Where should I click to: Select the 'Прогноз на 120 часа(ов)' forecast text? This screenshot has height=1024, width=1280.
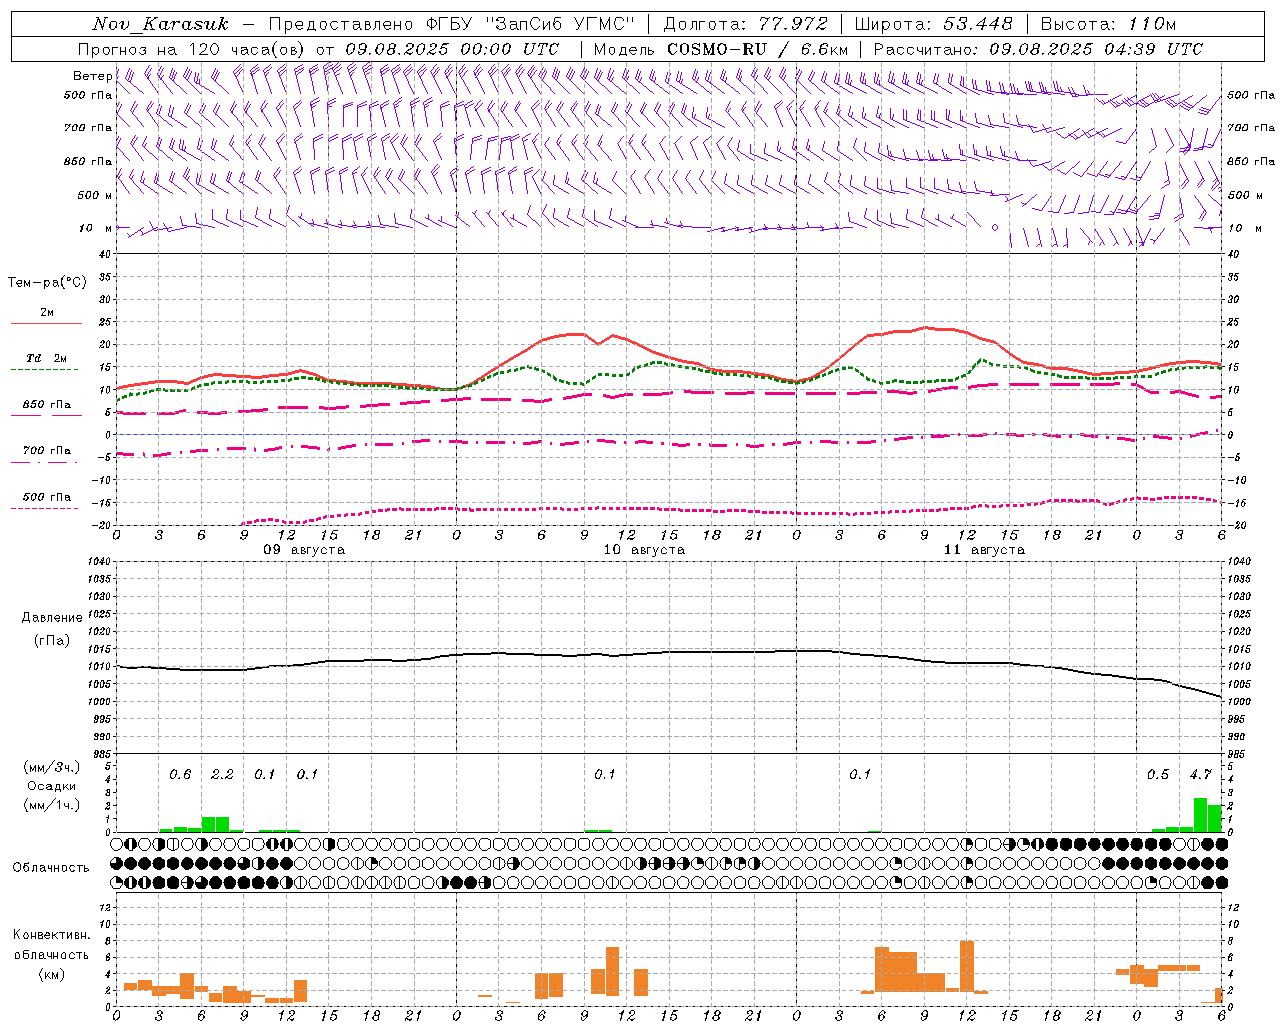(192, 49)
